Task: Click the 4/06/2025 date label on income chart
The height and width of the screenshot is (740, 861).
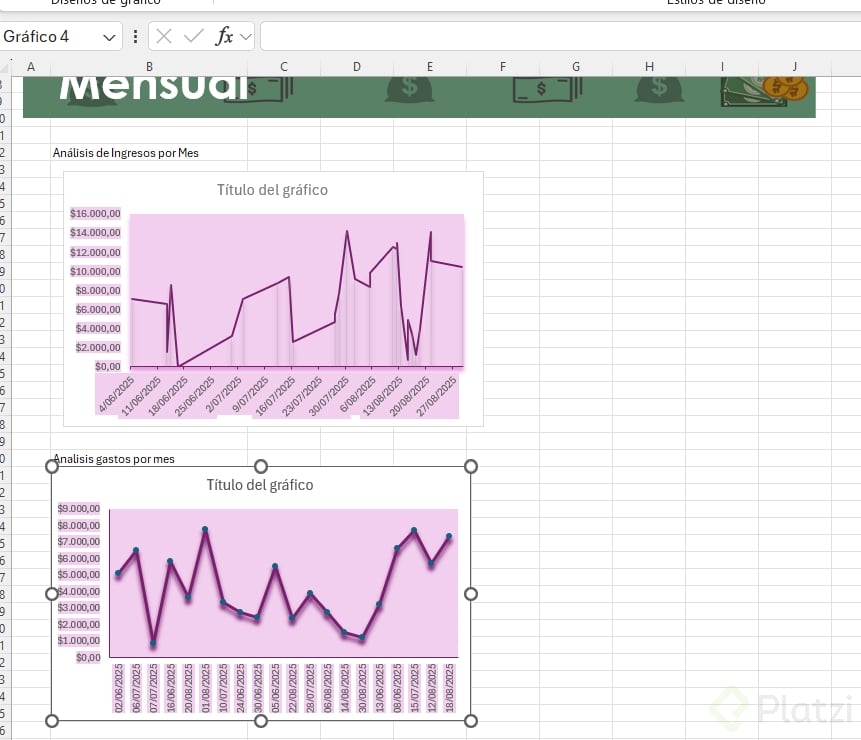Action: click(116, 394)
